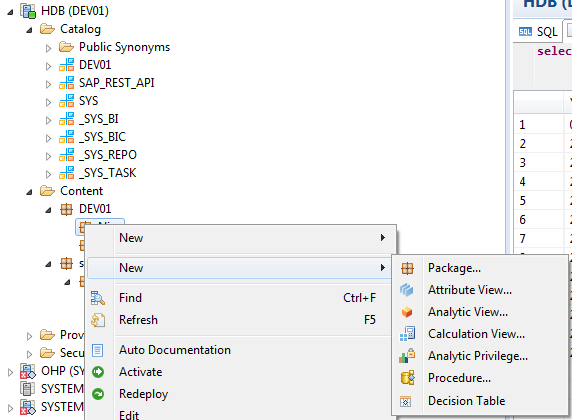
Task: Expand the DEV01 schema under Catalog
Action: point(48,66)
